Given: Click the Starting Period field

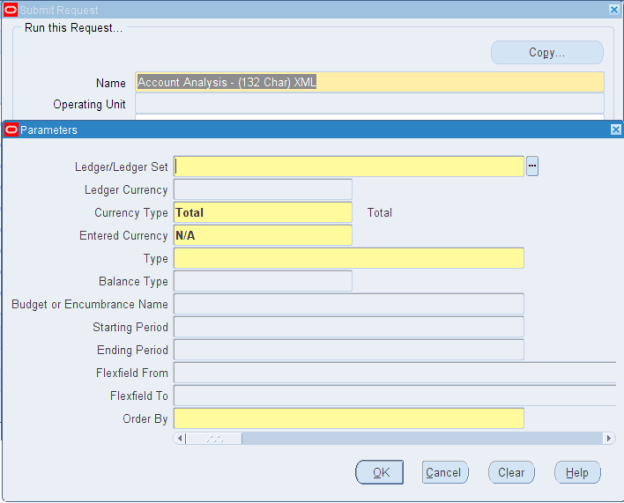Looking at the screenshot, I should tap(348, 327).
